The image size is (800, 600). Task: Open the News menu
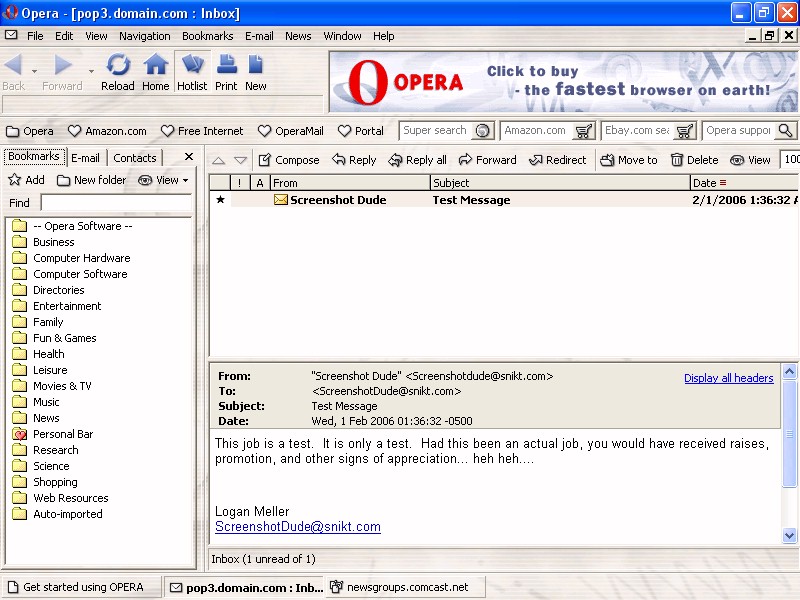click(298, 36)
